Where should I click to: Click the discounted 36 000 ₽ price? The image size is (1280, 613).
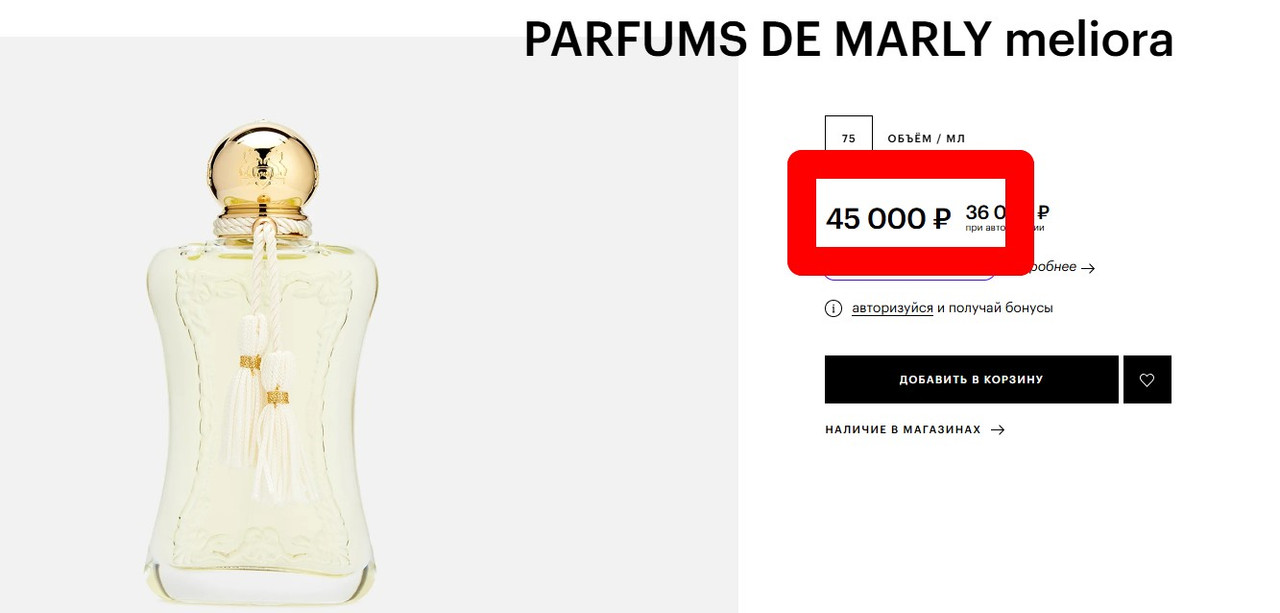(x=1007, y=213)
